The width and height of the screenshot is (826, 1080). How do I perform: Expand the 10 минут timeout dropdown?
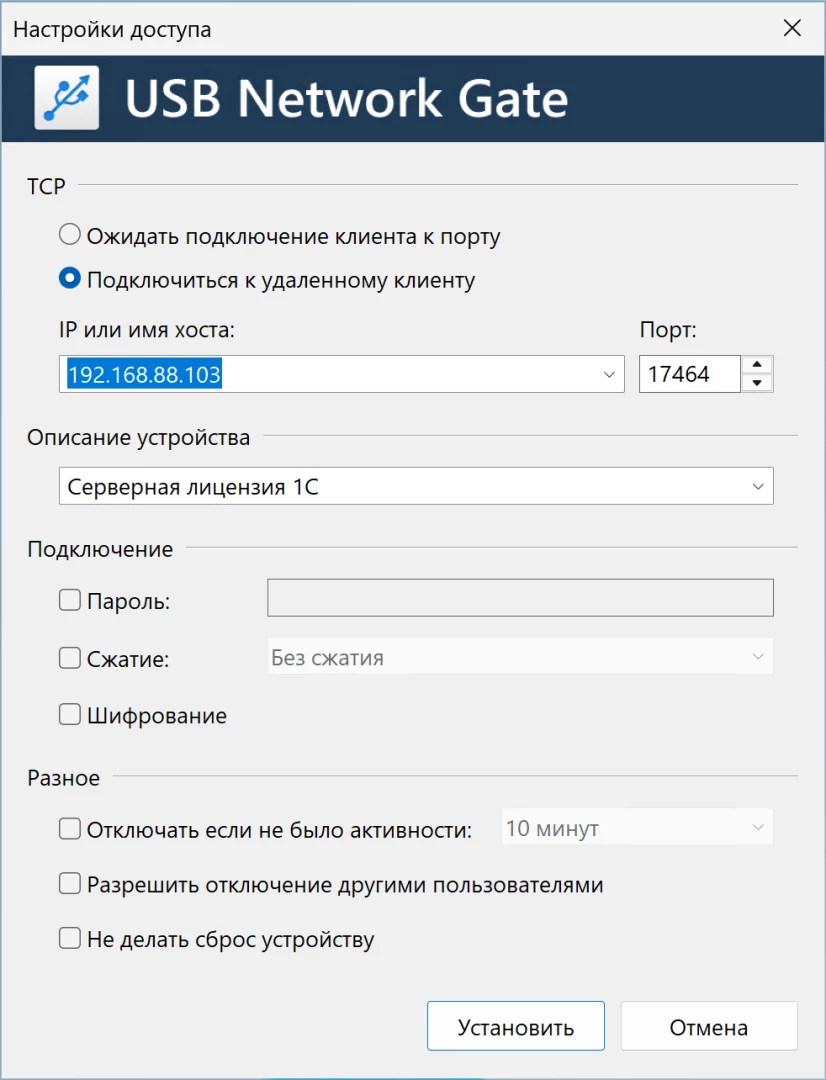(637, 829)
